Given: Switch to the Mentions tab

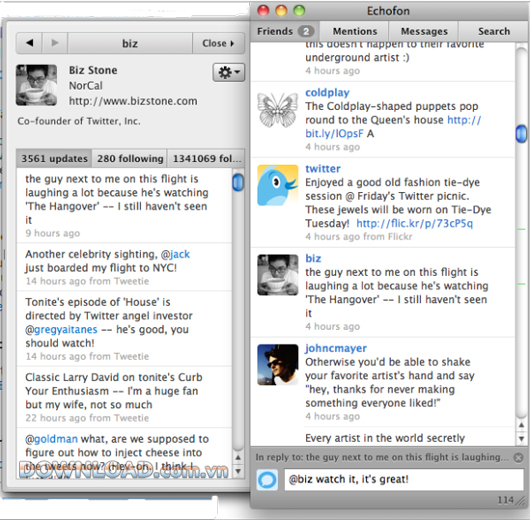Looking at the screenshot, I should (x=355, y=31).
